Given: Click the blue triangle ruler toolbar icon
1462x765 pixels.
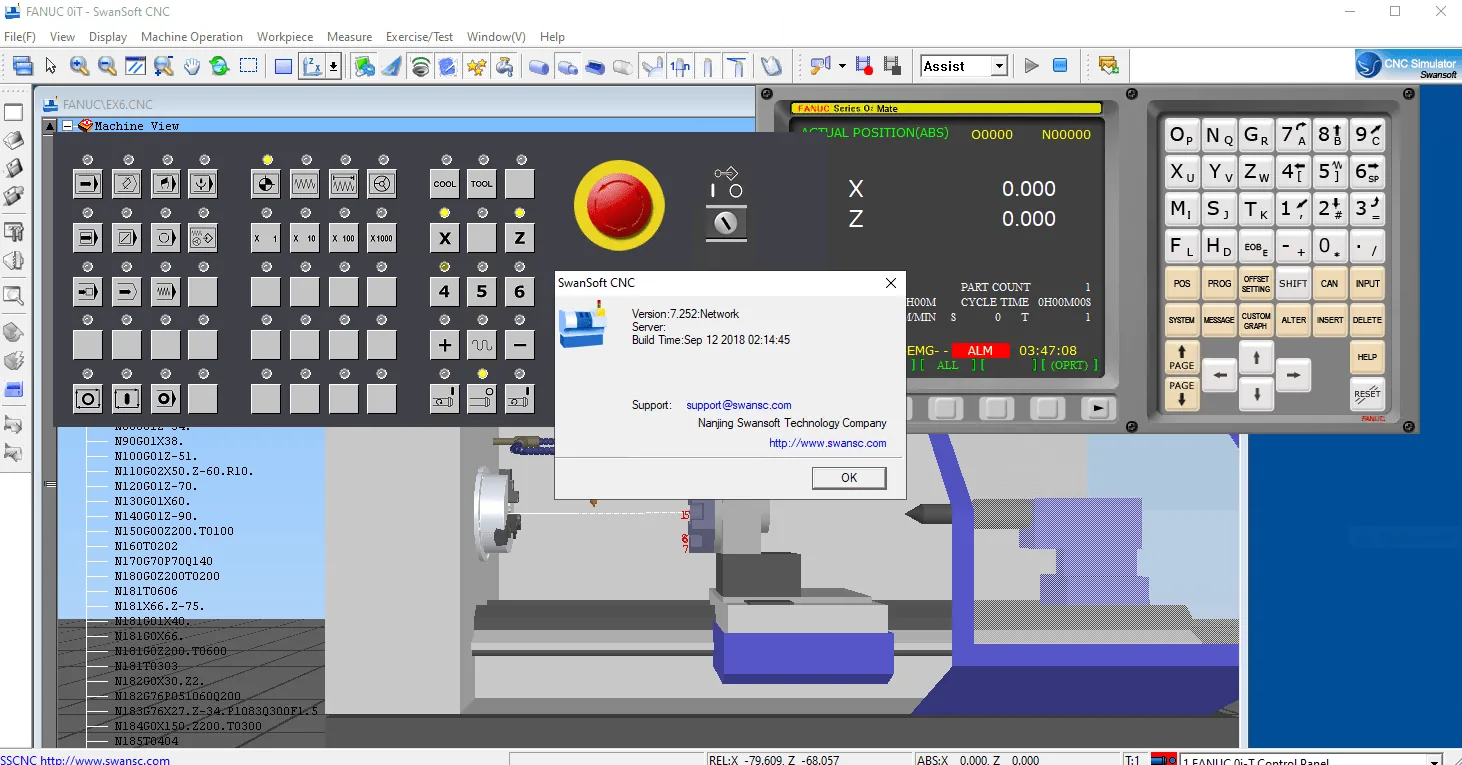Looking at the screenshot, I should (393, 66).
